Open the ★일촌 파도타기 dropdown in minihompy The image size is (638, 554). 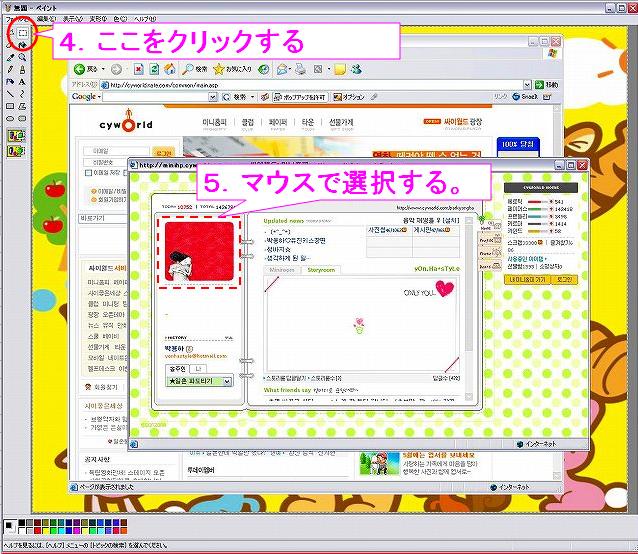227,381
